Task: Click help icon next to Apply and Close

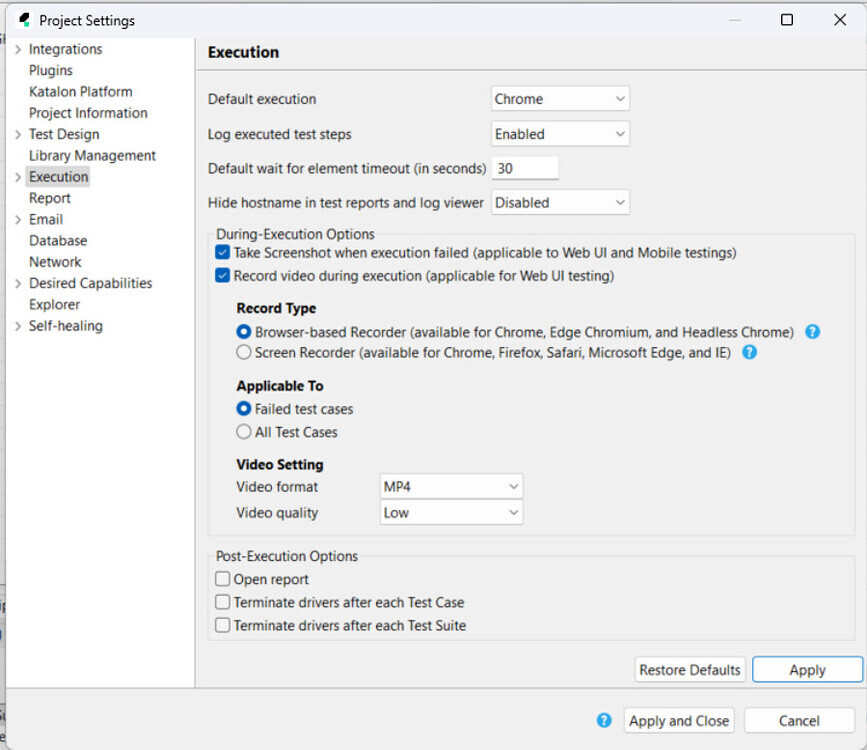Action: [604, 720]
